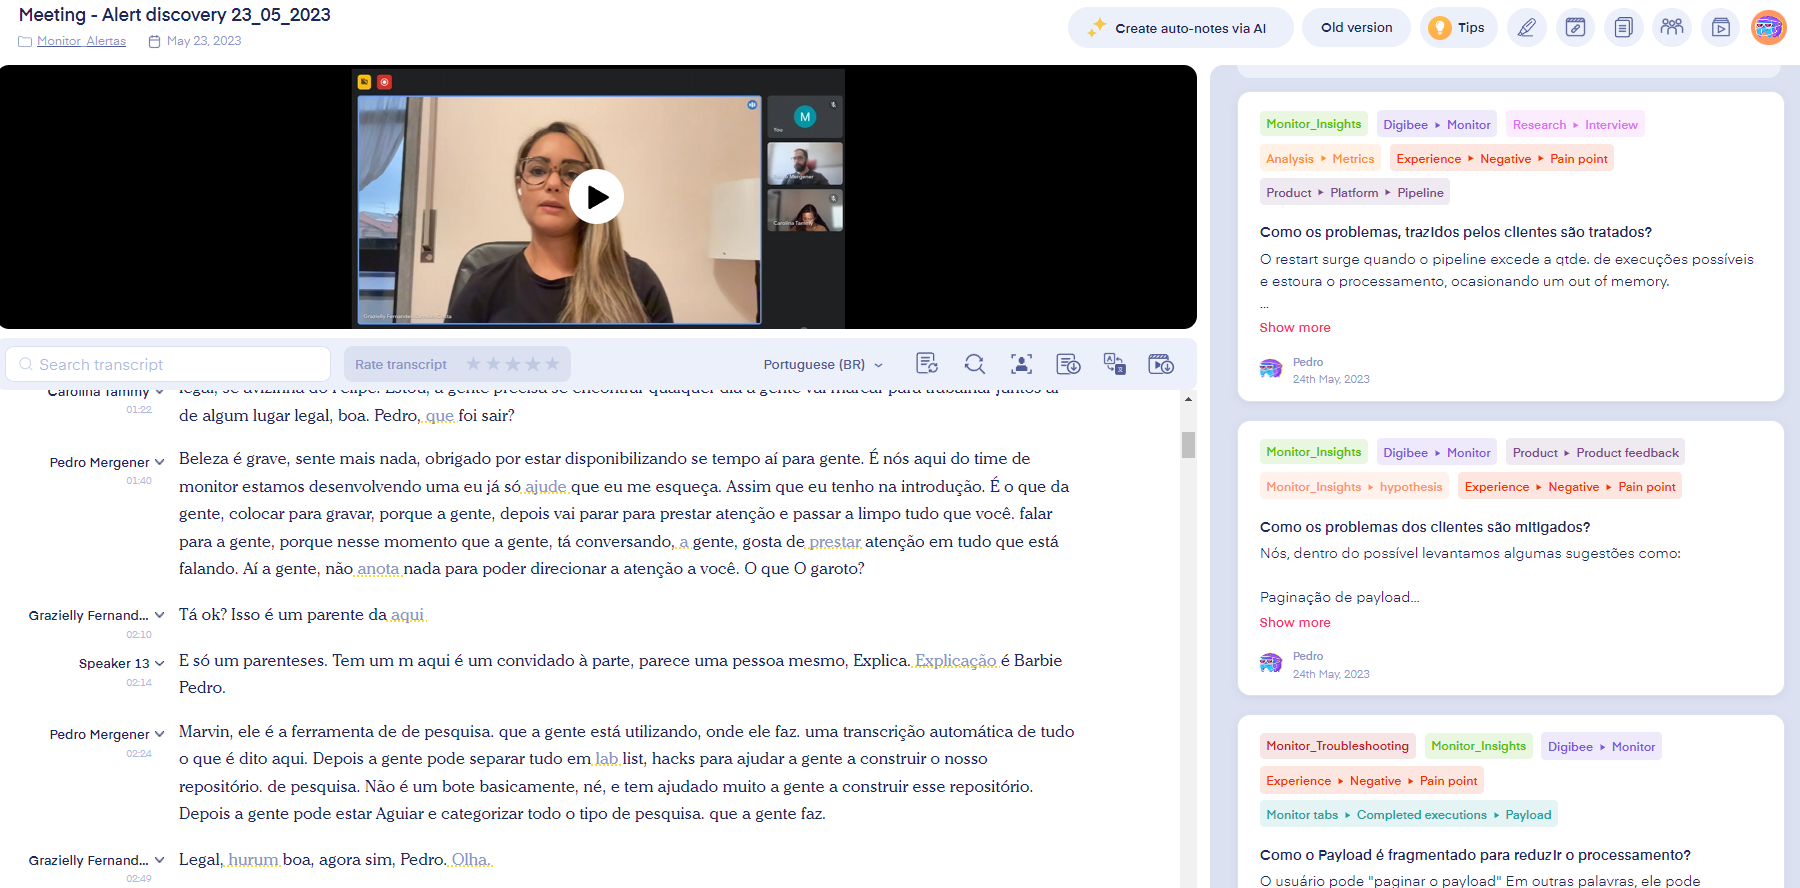Click the note title 'Como o Payload é fragmentado'
This screenshot has height=888, width=1800.
[x=1475, y=855]
